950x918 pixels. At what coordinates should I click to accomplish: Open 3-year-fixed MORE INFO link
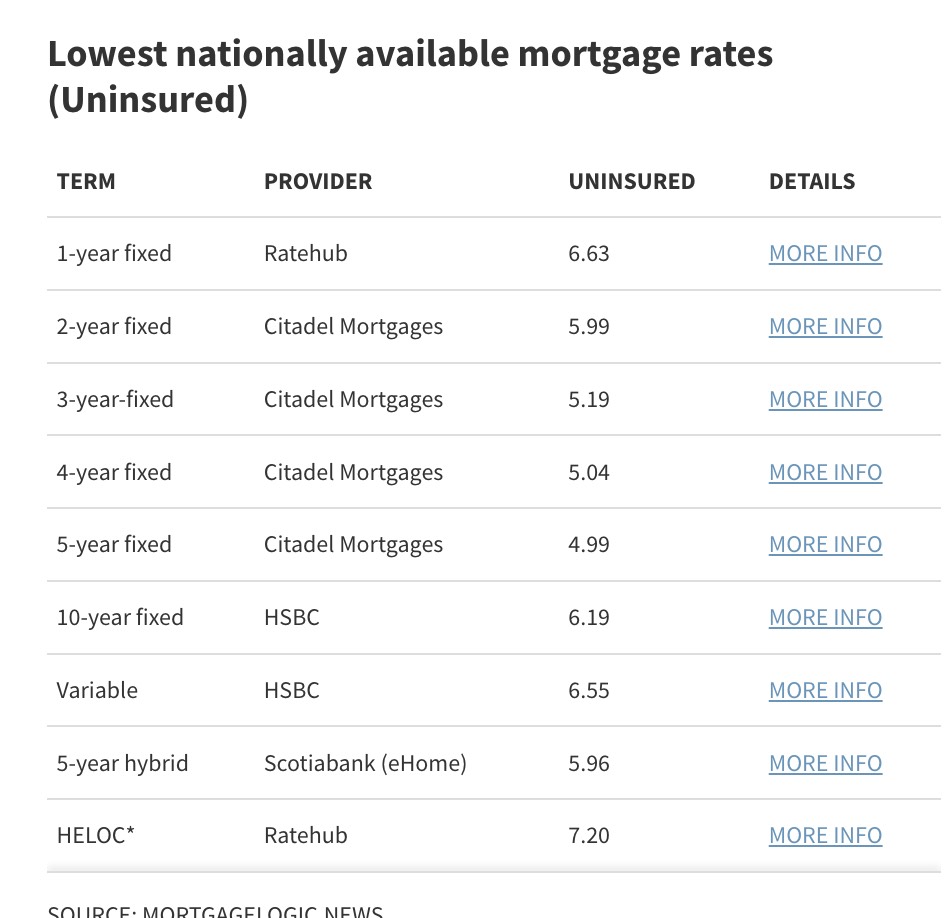coord(825,400)
